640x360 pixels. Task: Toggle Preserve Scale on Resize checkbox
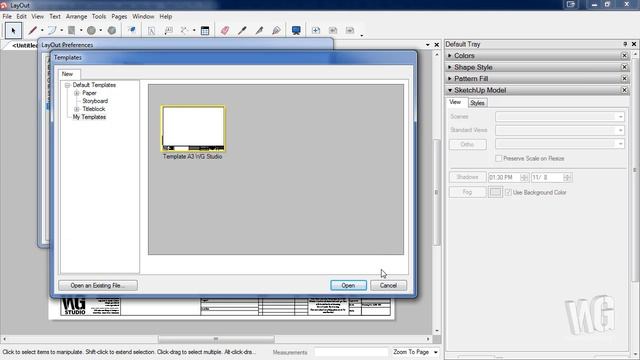tap(498, 158)
